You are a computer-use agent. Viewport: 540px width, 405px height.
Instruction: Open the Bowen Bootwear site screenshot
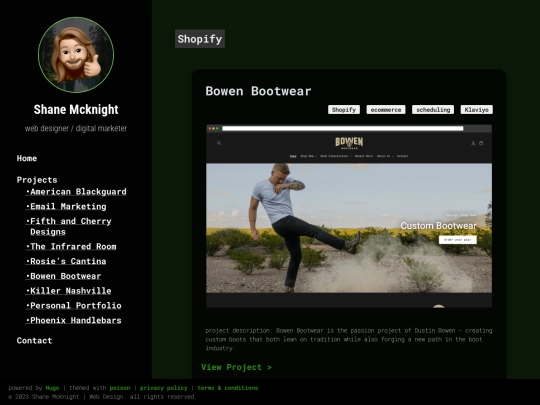point(349,216)
